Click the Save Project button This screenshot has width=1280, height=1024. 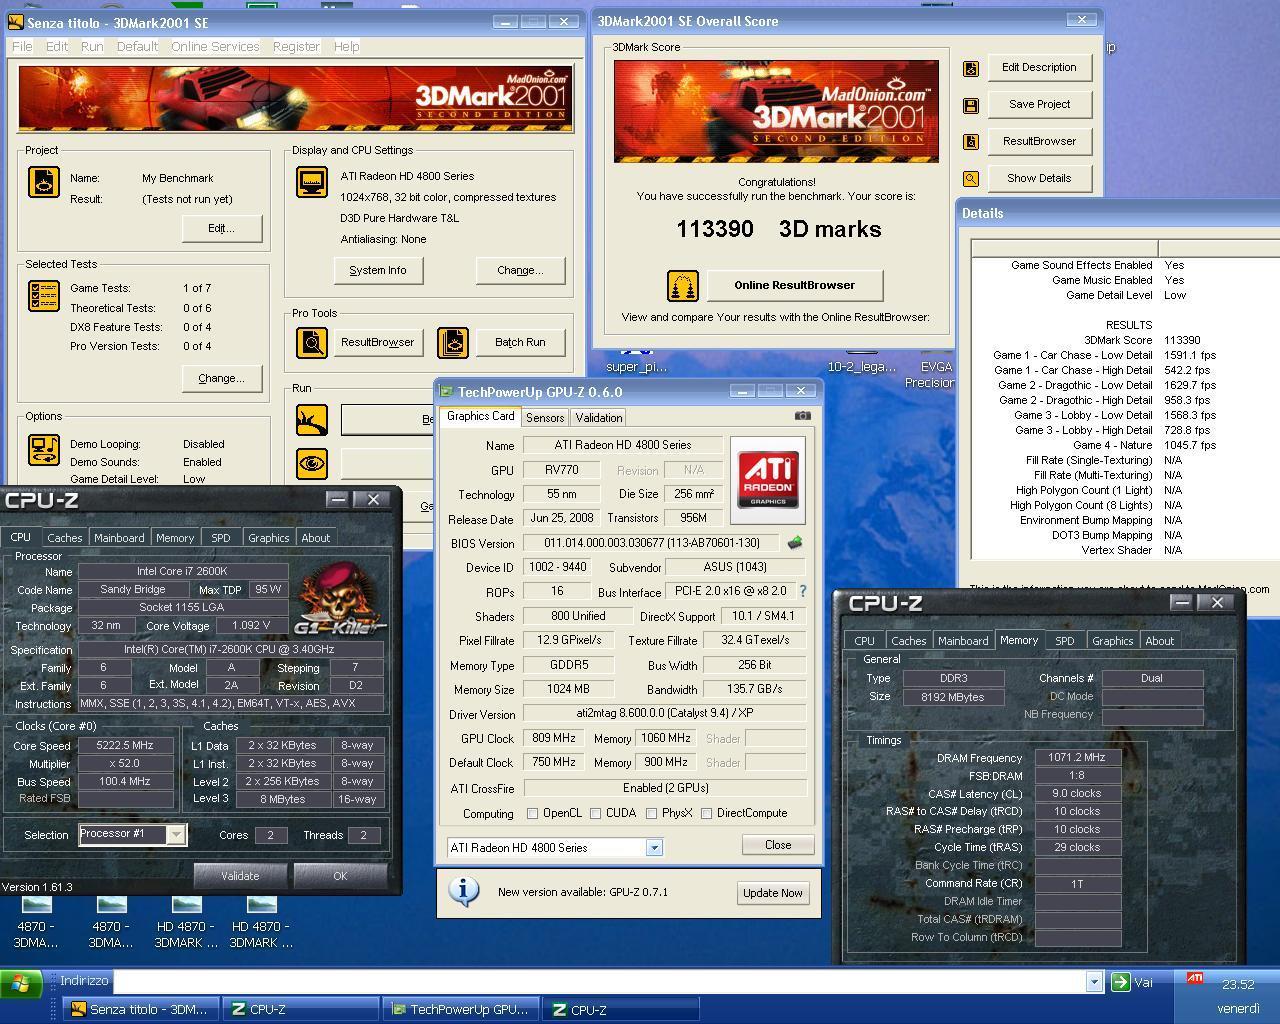[1039, 104]
